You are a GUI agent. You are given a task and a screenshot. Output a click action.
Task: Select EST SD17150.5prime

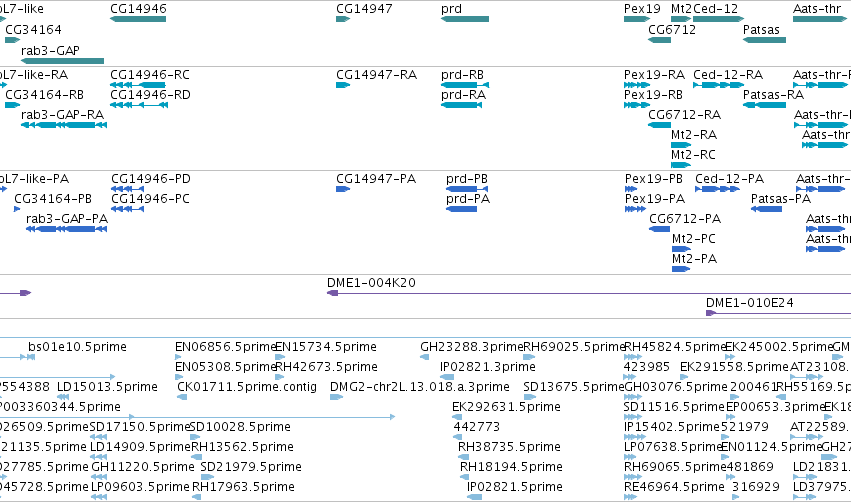coord(98,437)
